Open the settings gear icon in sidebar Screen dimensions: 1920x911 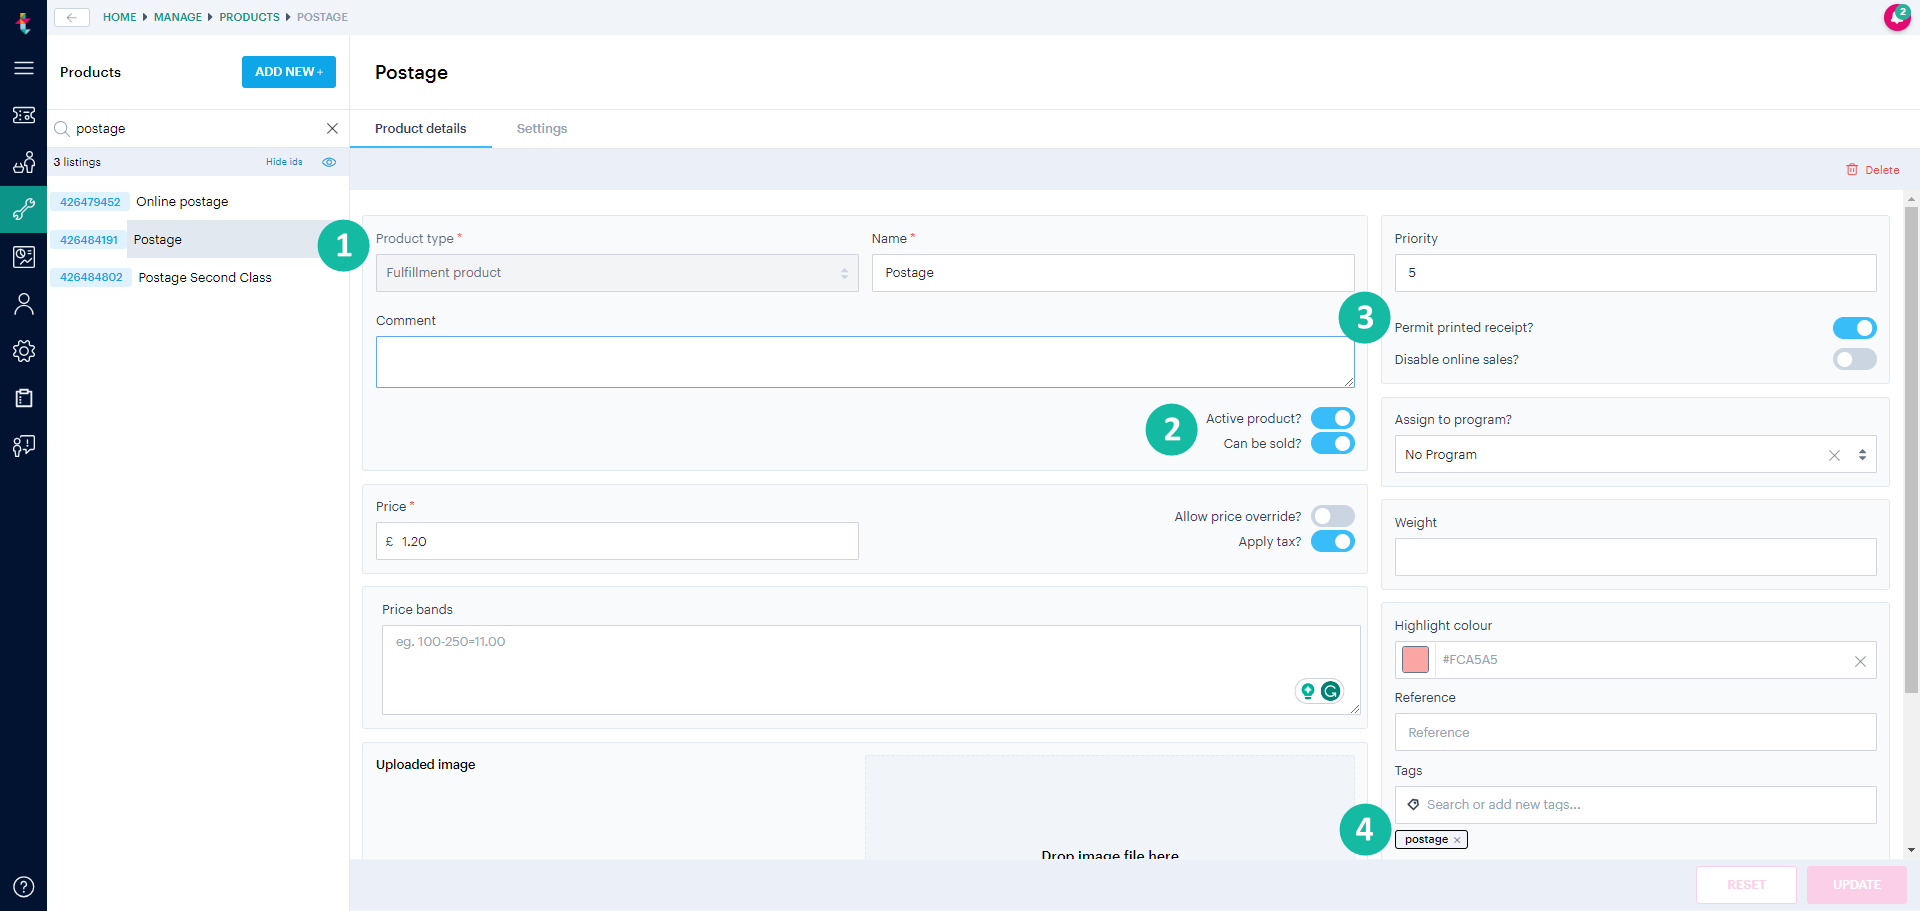pyautogui.click(x=24, y=351)
